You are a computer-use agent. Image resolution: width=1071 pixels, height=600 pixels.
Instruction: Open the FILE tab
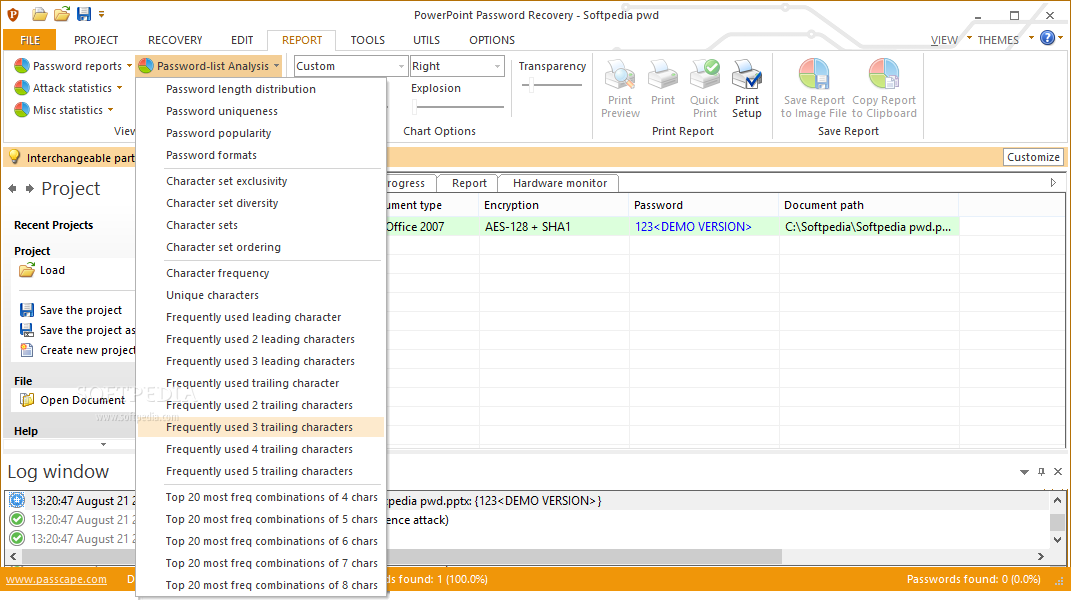(29, 40)
